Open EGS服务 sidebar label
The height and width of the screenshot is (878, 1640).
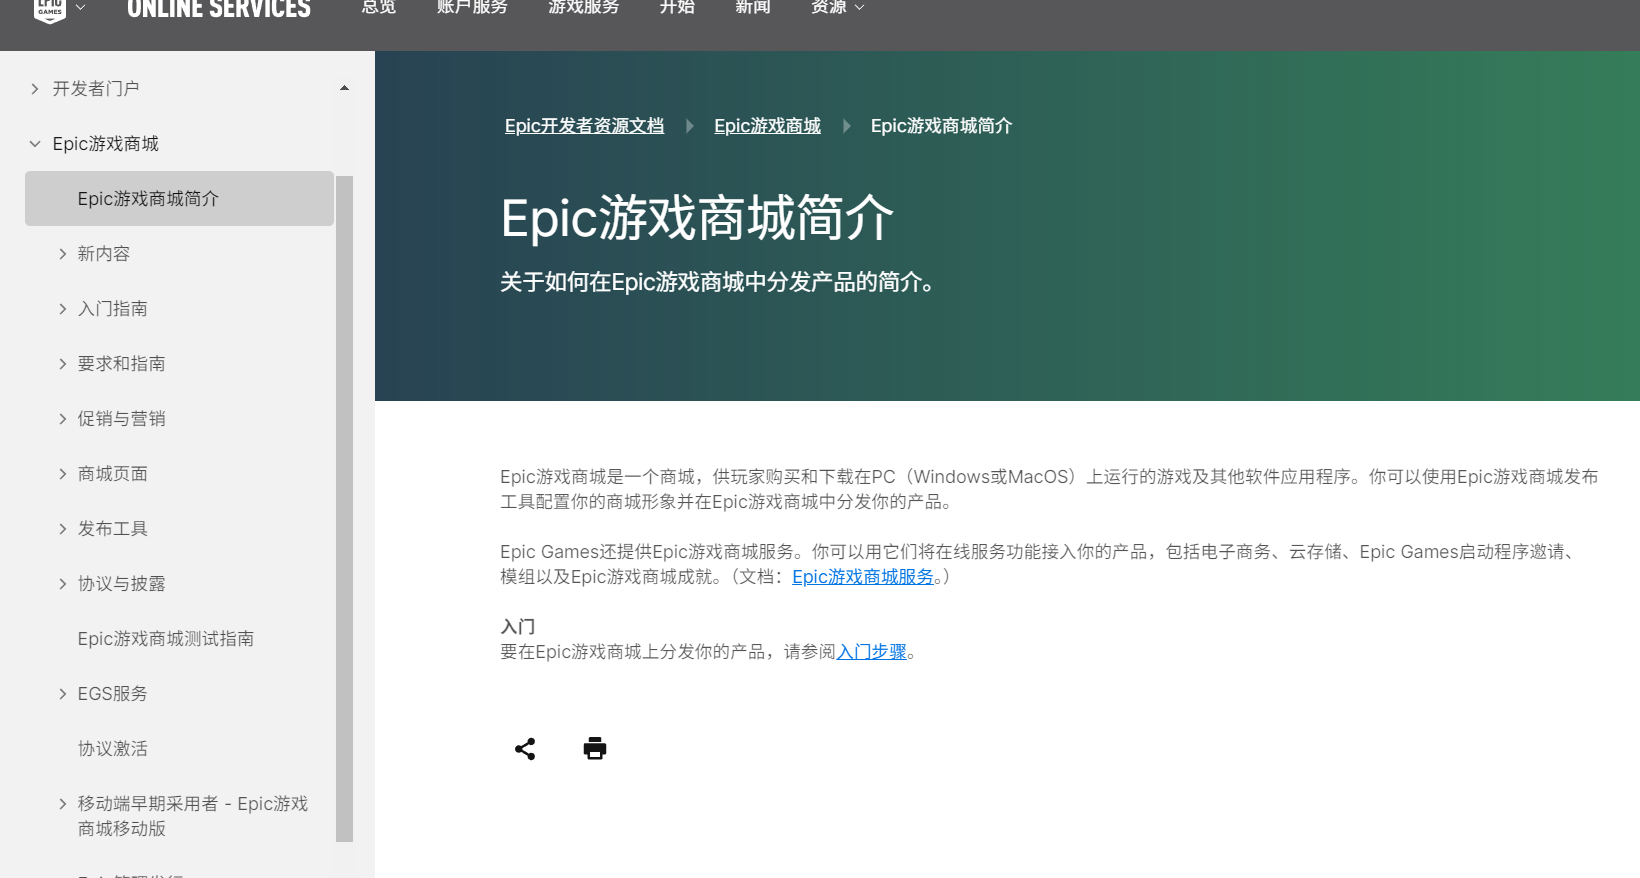point(113,694)
